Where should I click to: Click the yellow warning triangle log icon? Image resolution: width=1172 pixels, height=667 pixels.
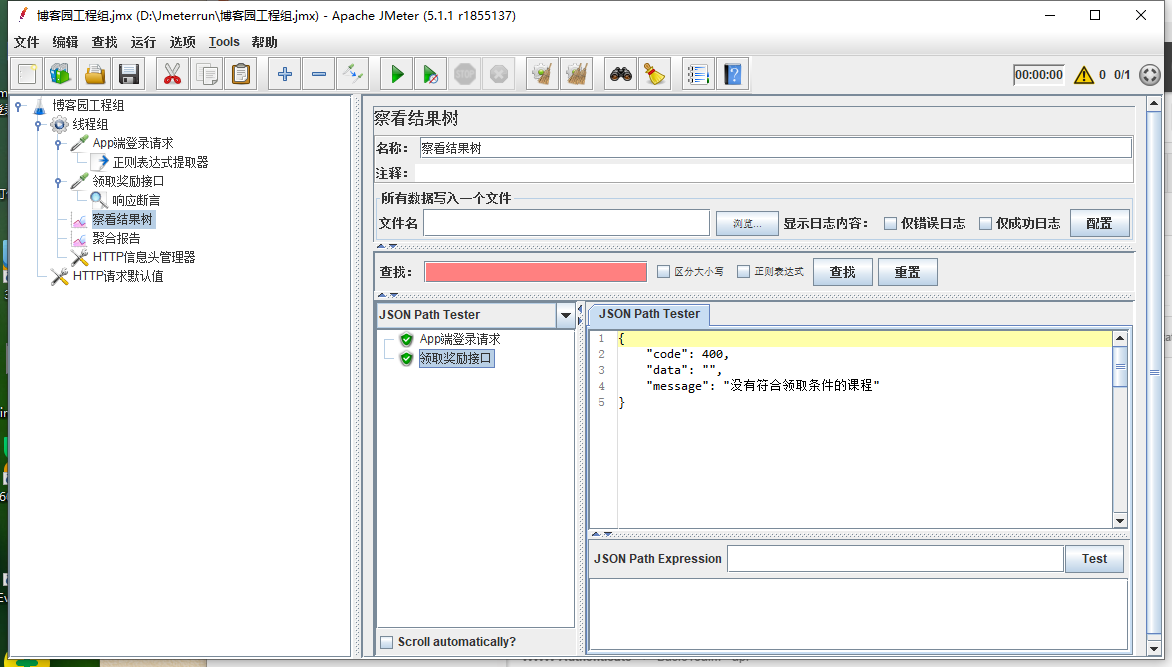(1084, 75)
